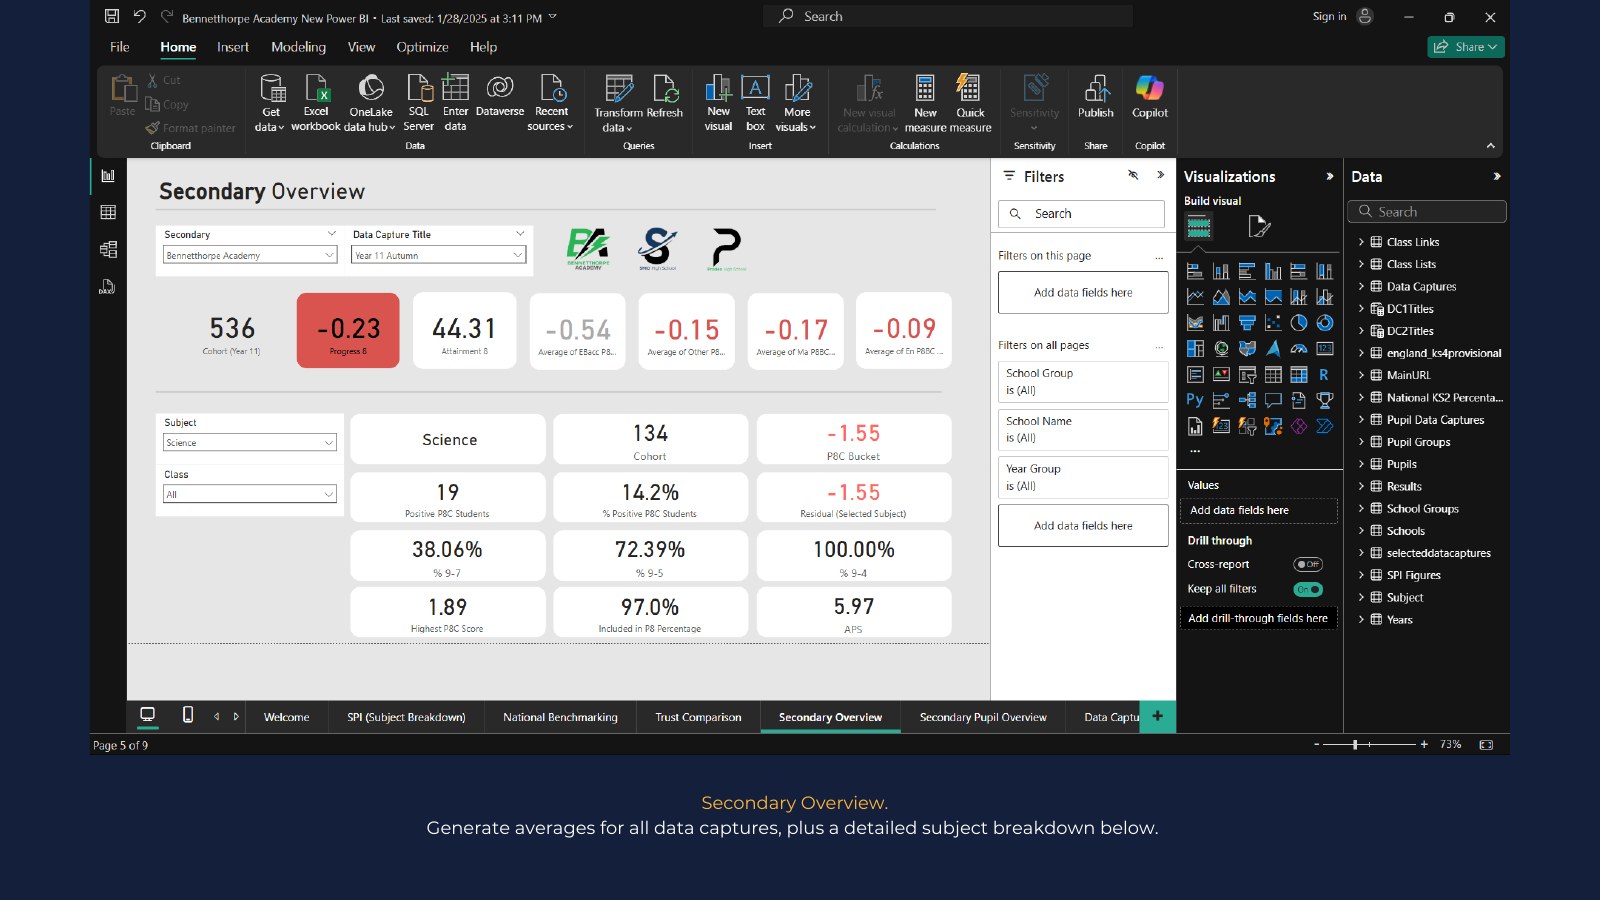Open Class slicer dropdown
1600x900 pixels.
[x=250, y=494]
